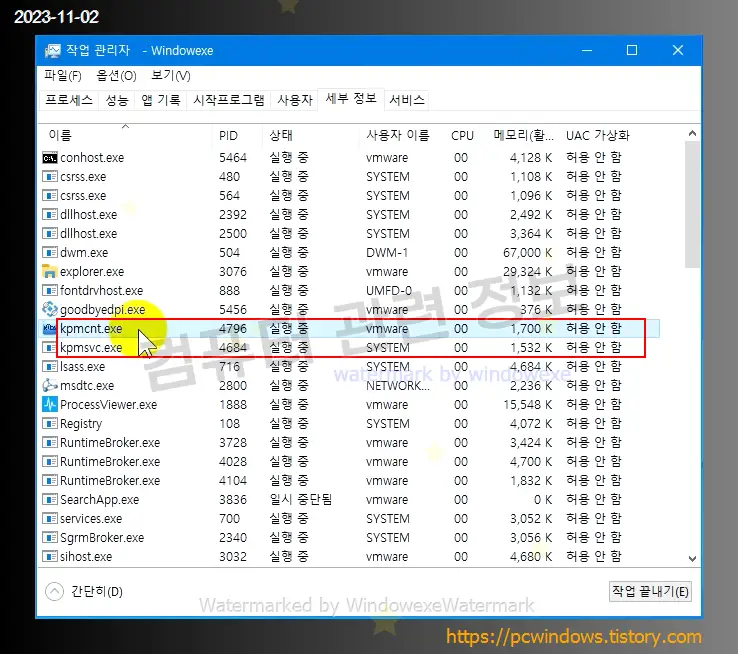738x654 pixels.
Task: Click the Registry process icon
Action: pos(49,423)
